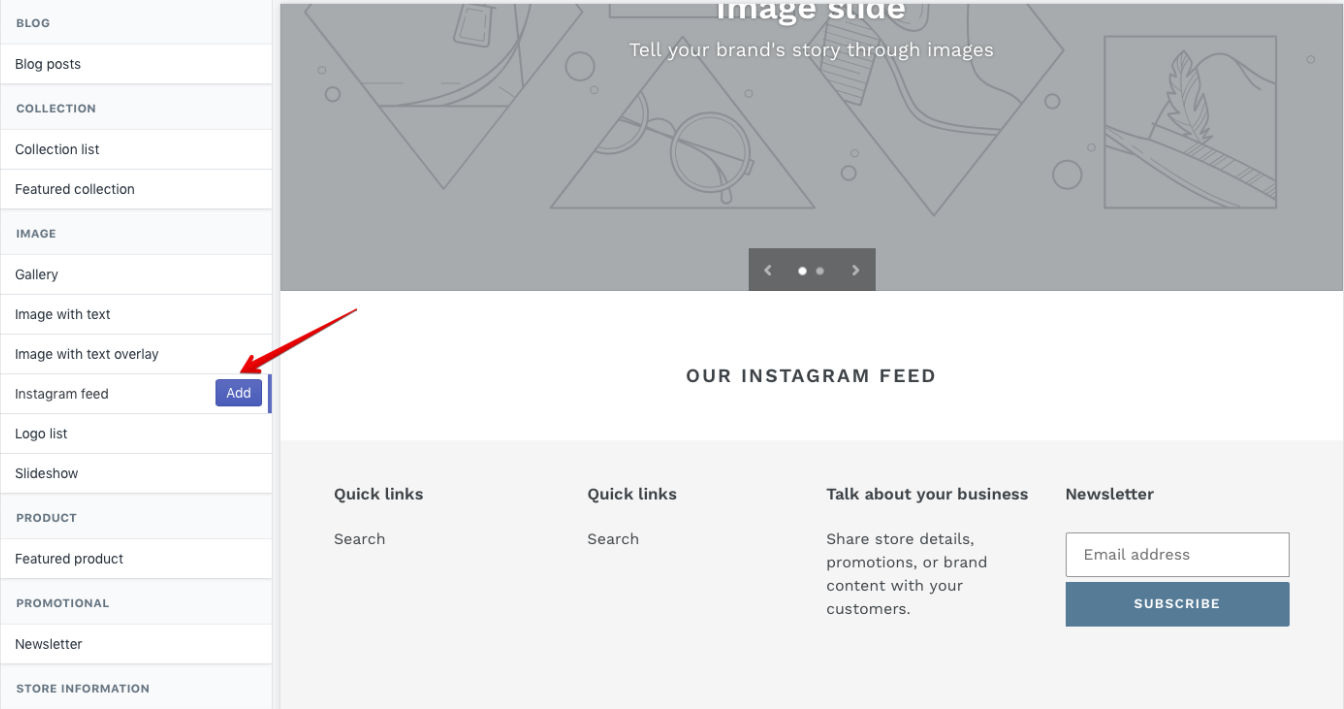The image size is (1344, 709).
Task: Focus the Email address field
Action: click(x=1177, y=554)
